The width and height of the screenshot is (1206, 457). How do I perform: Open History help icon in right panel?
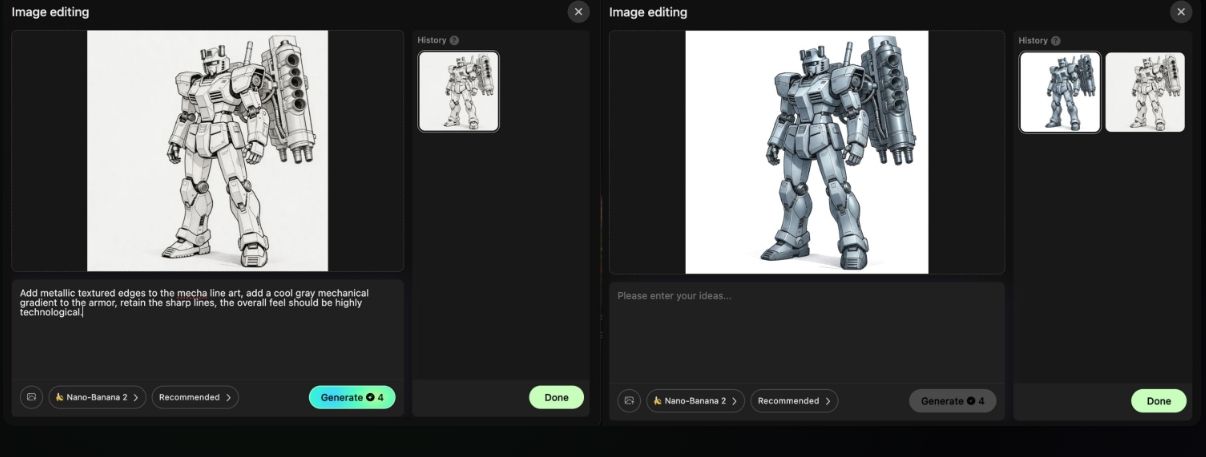pos(1055,41)
